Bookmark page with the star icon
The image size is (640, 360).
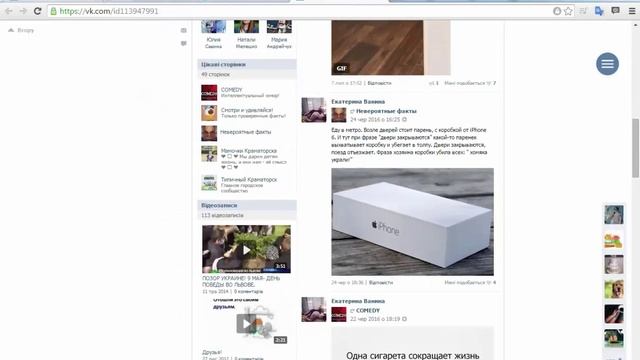coord(568,11)
